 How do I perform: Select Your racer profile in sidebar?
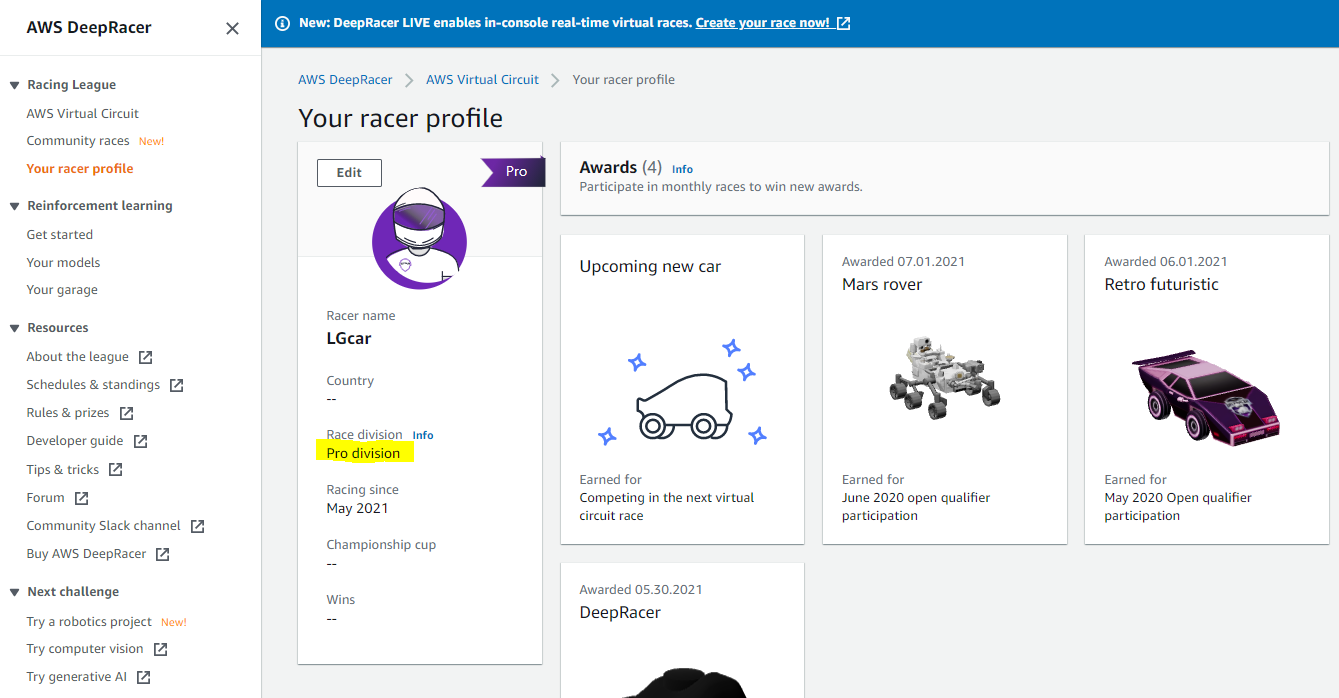[80, 169]
